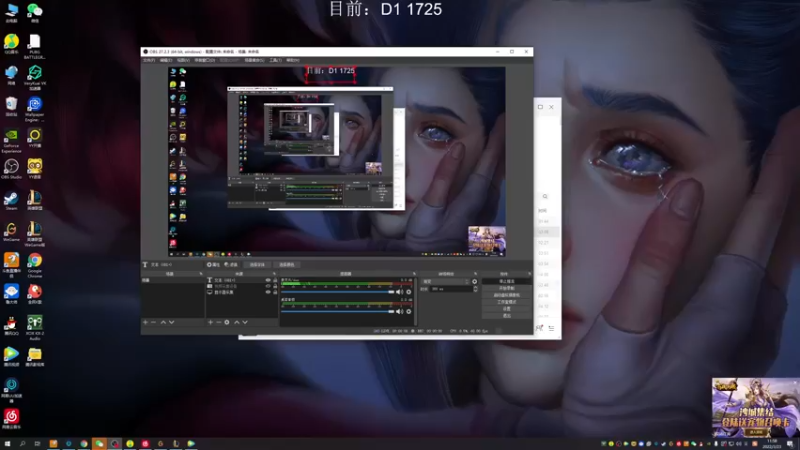The image size is (800, 450).
Task: Click Start Recording (开始录制) button
Action: 507,288
